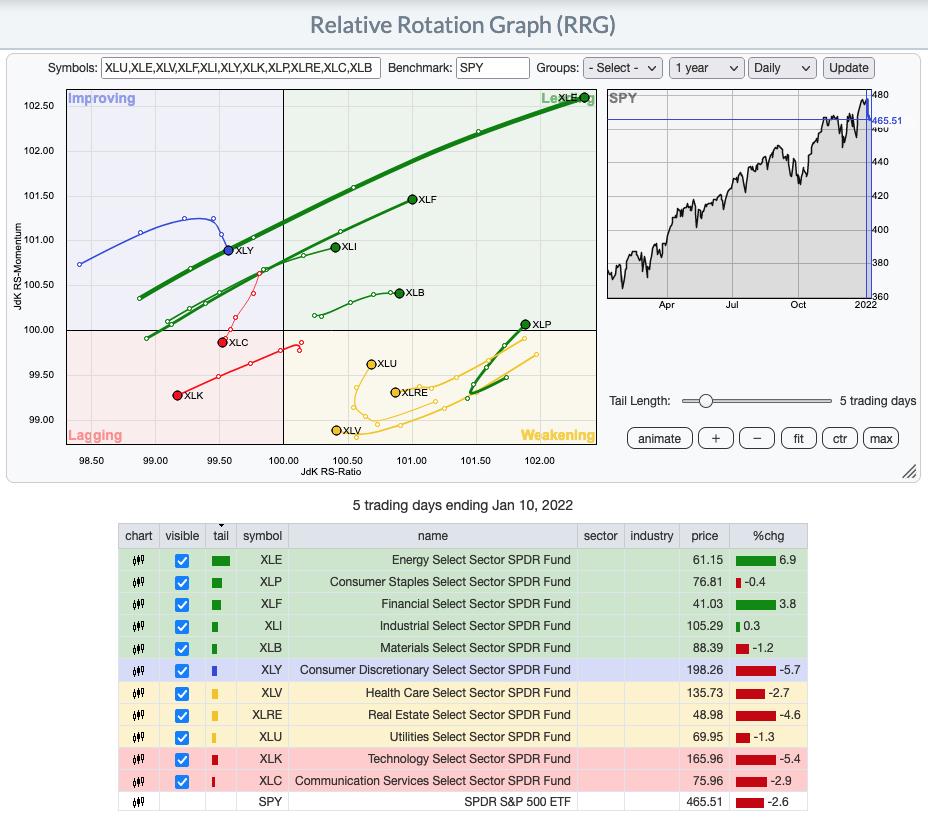Open the chart icon for XLB row
Image resolution: width=928 pixels, height=818 pixels.
[138, 649]
